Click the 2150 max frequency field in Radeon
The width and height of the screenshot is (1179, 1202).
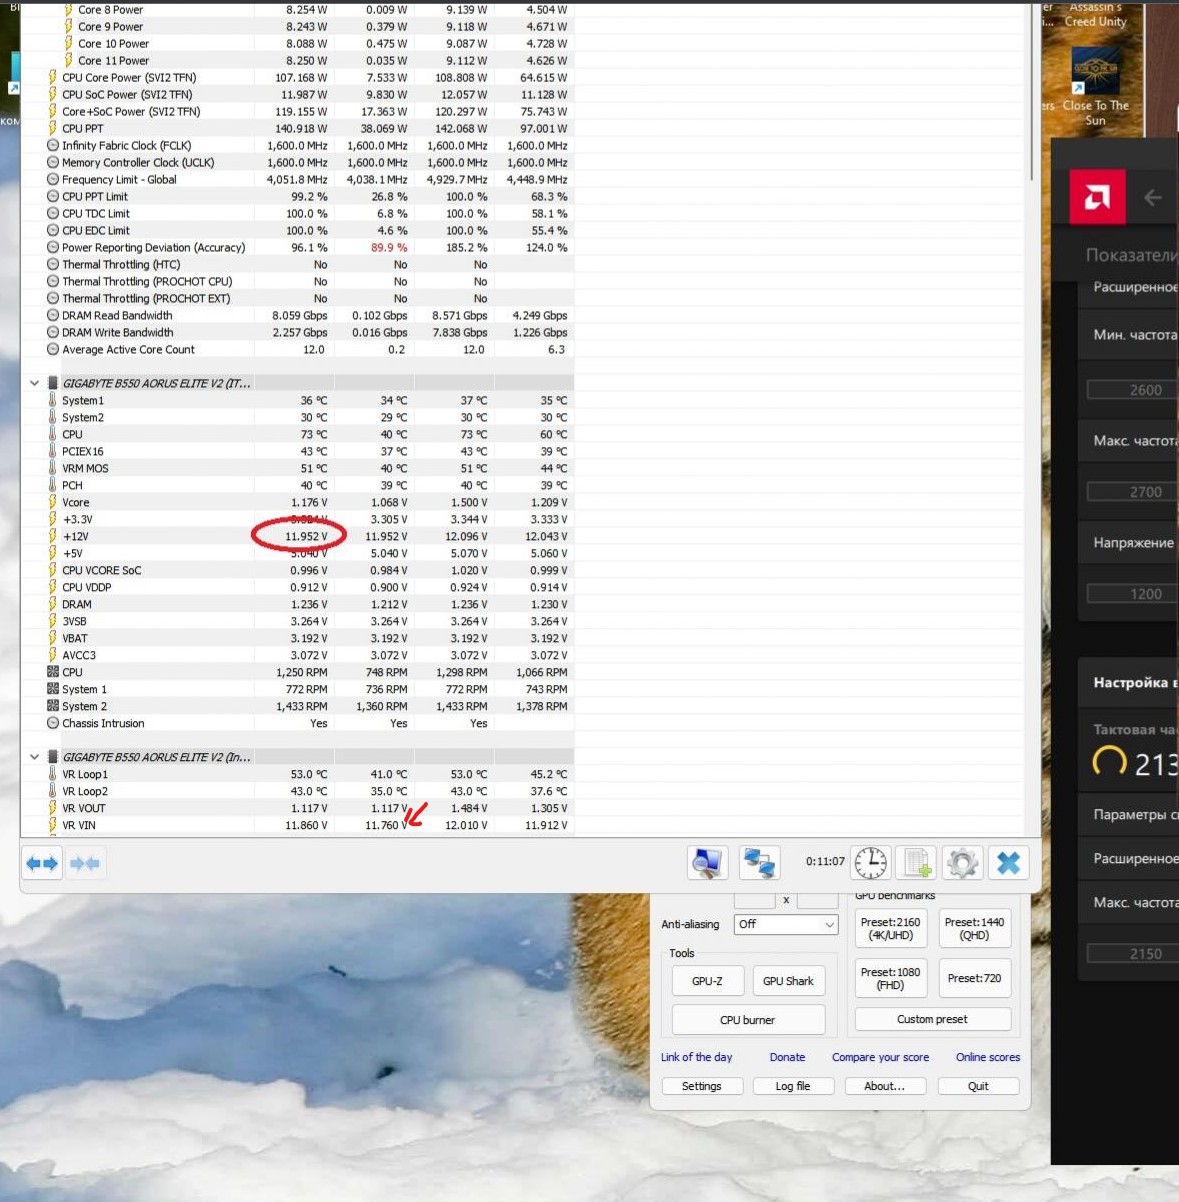1133,954
